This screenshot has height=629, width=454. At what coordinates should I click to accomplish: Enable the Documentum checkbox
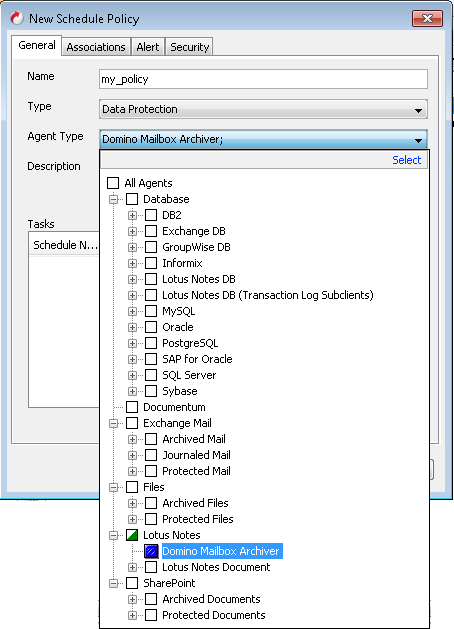coord(132,407)
